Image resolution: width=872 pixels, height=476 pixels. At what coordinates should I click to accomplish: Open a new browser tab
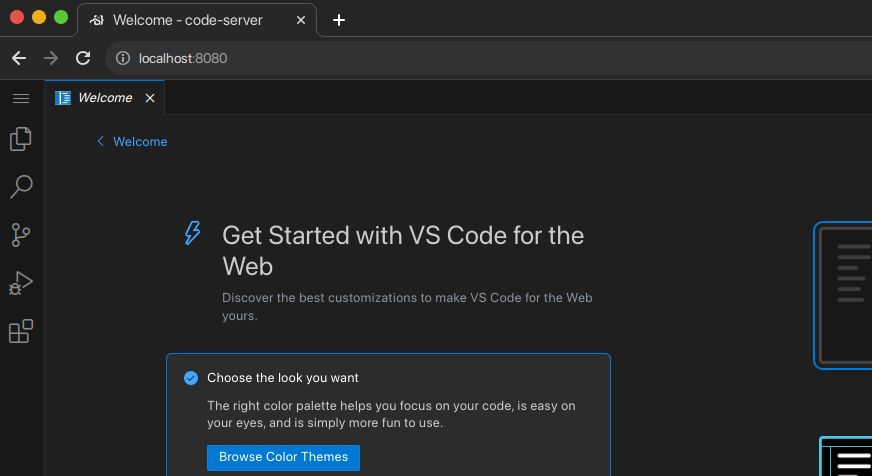339,20
